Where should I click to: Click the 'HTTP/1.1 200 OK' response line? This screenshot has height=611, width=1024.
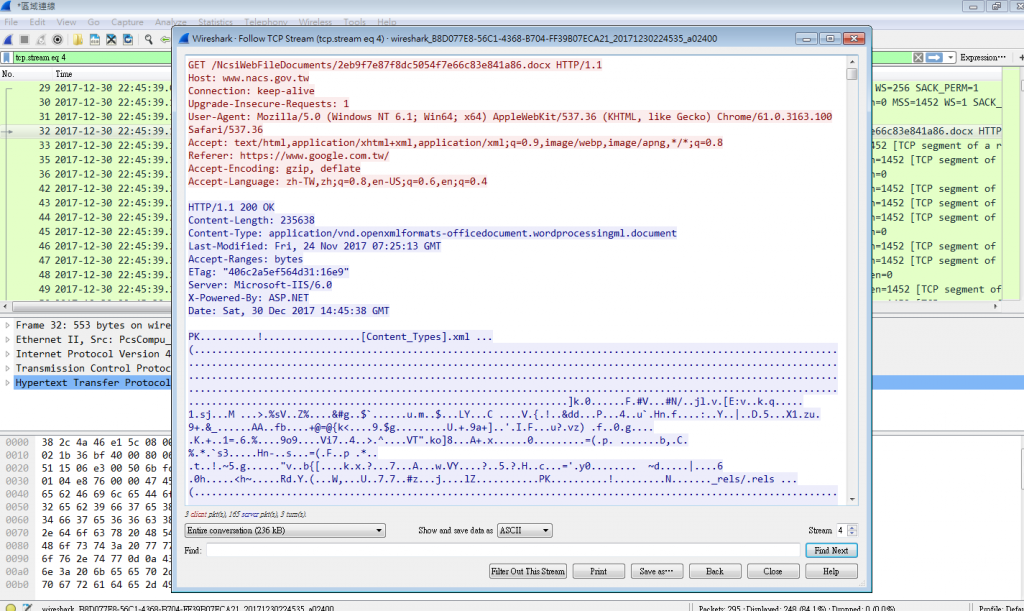(231, 207)
